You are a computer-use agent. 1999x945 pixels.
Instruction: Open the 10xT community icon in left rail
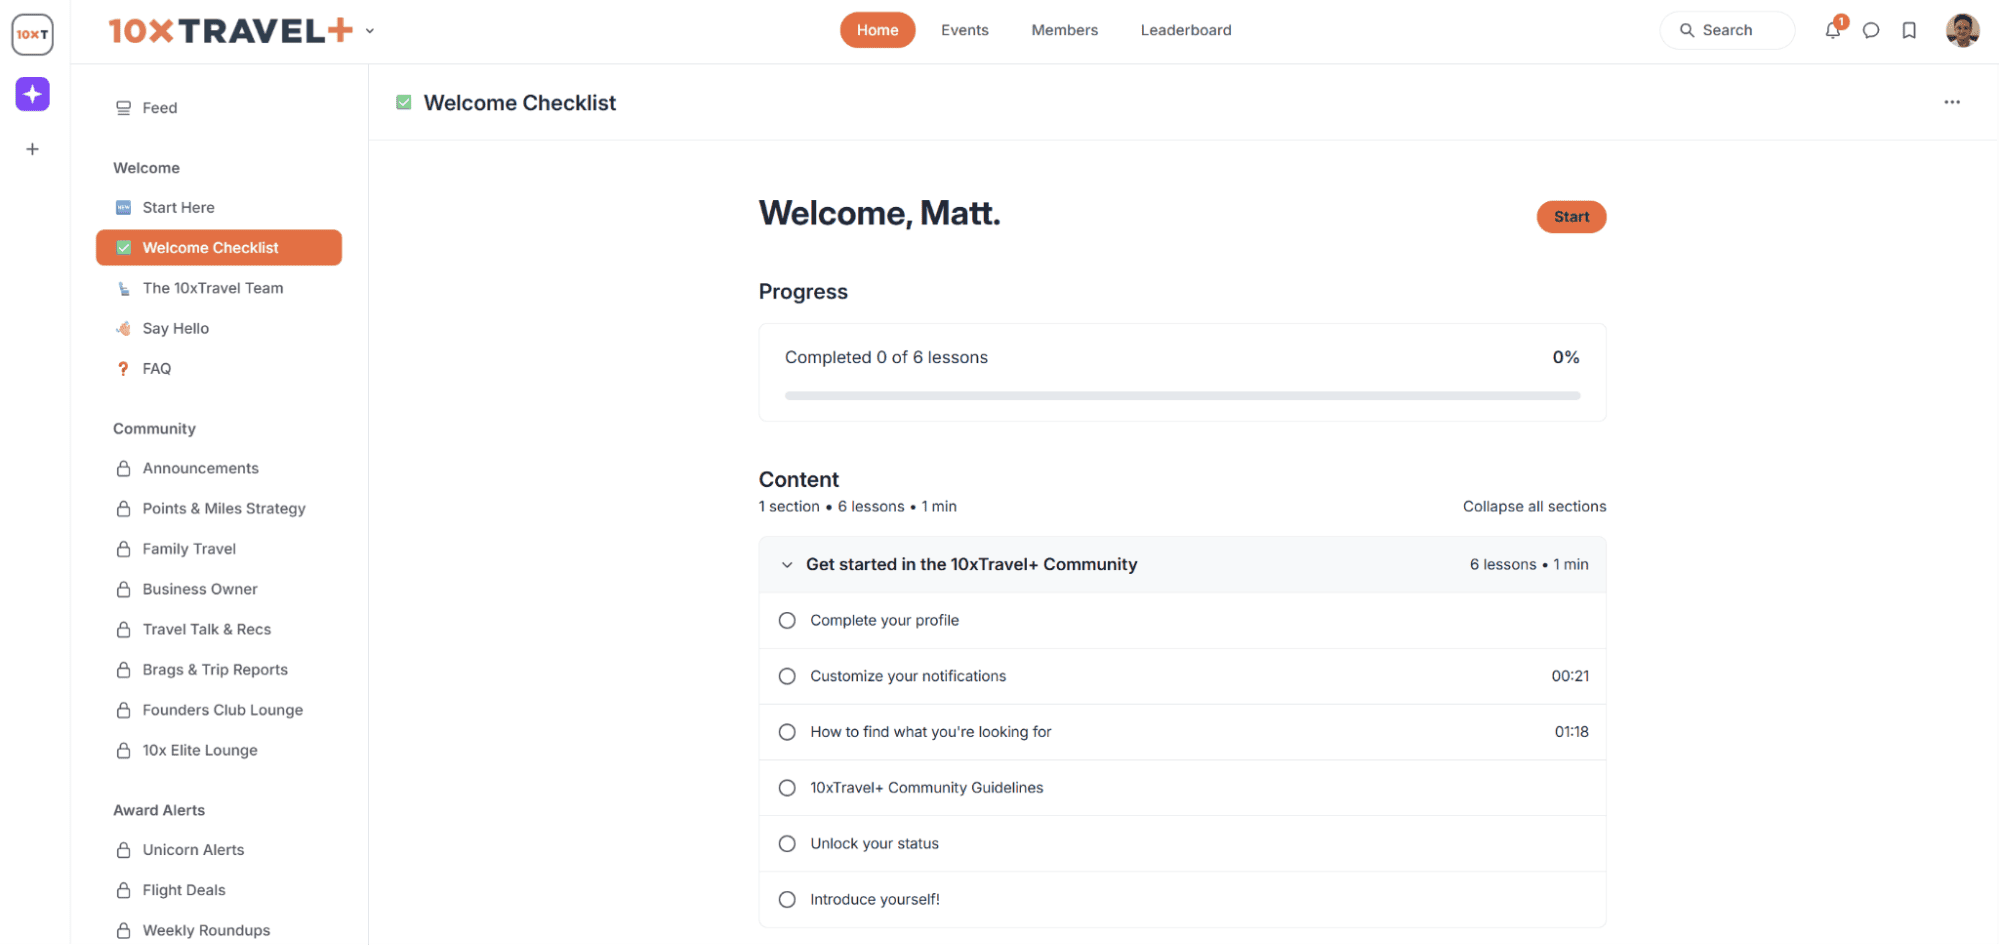coord(32,34)
